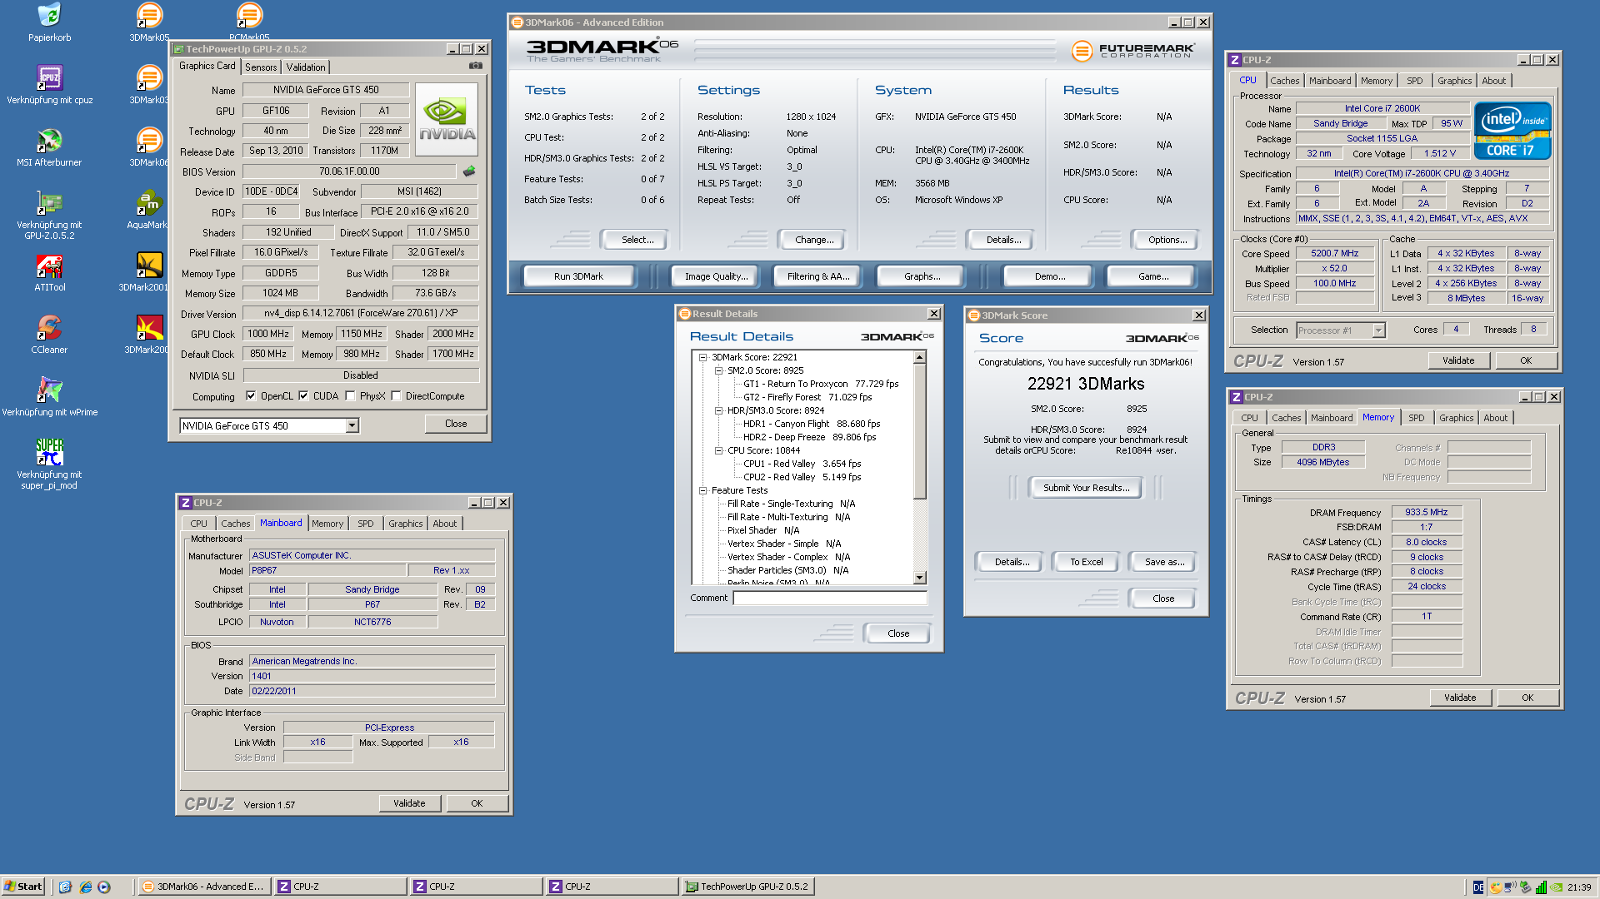The width and height of the screenshot is (1600, 899).
Task: Collapse the HDR/SM3.0 Score tree node
Action: tap(718, 410)
